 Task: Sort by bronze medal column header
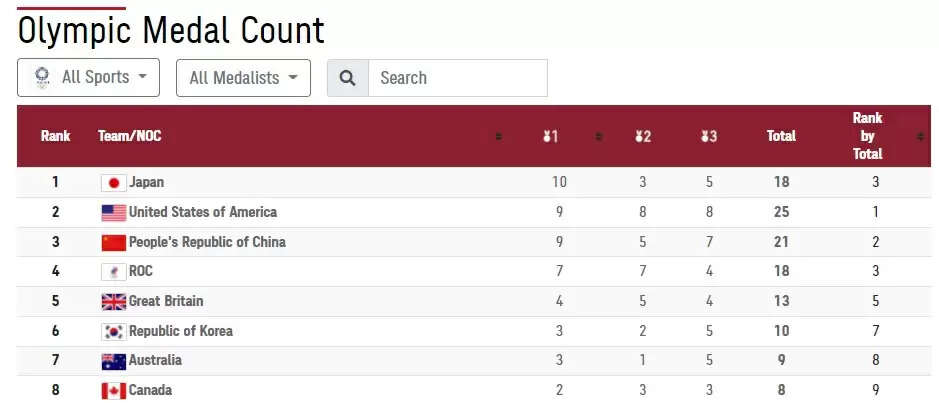(709, 136)
